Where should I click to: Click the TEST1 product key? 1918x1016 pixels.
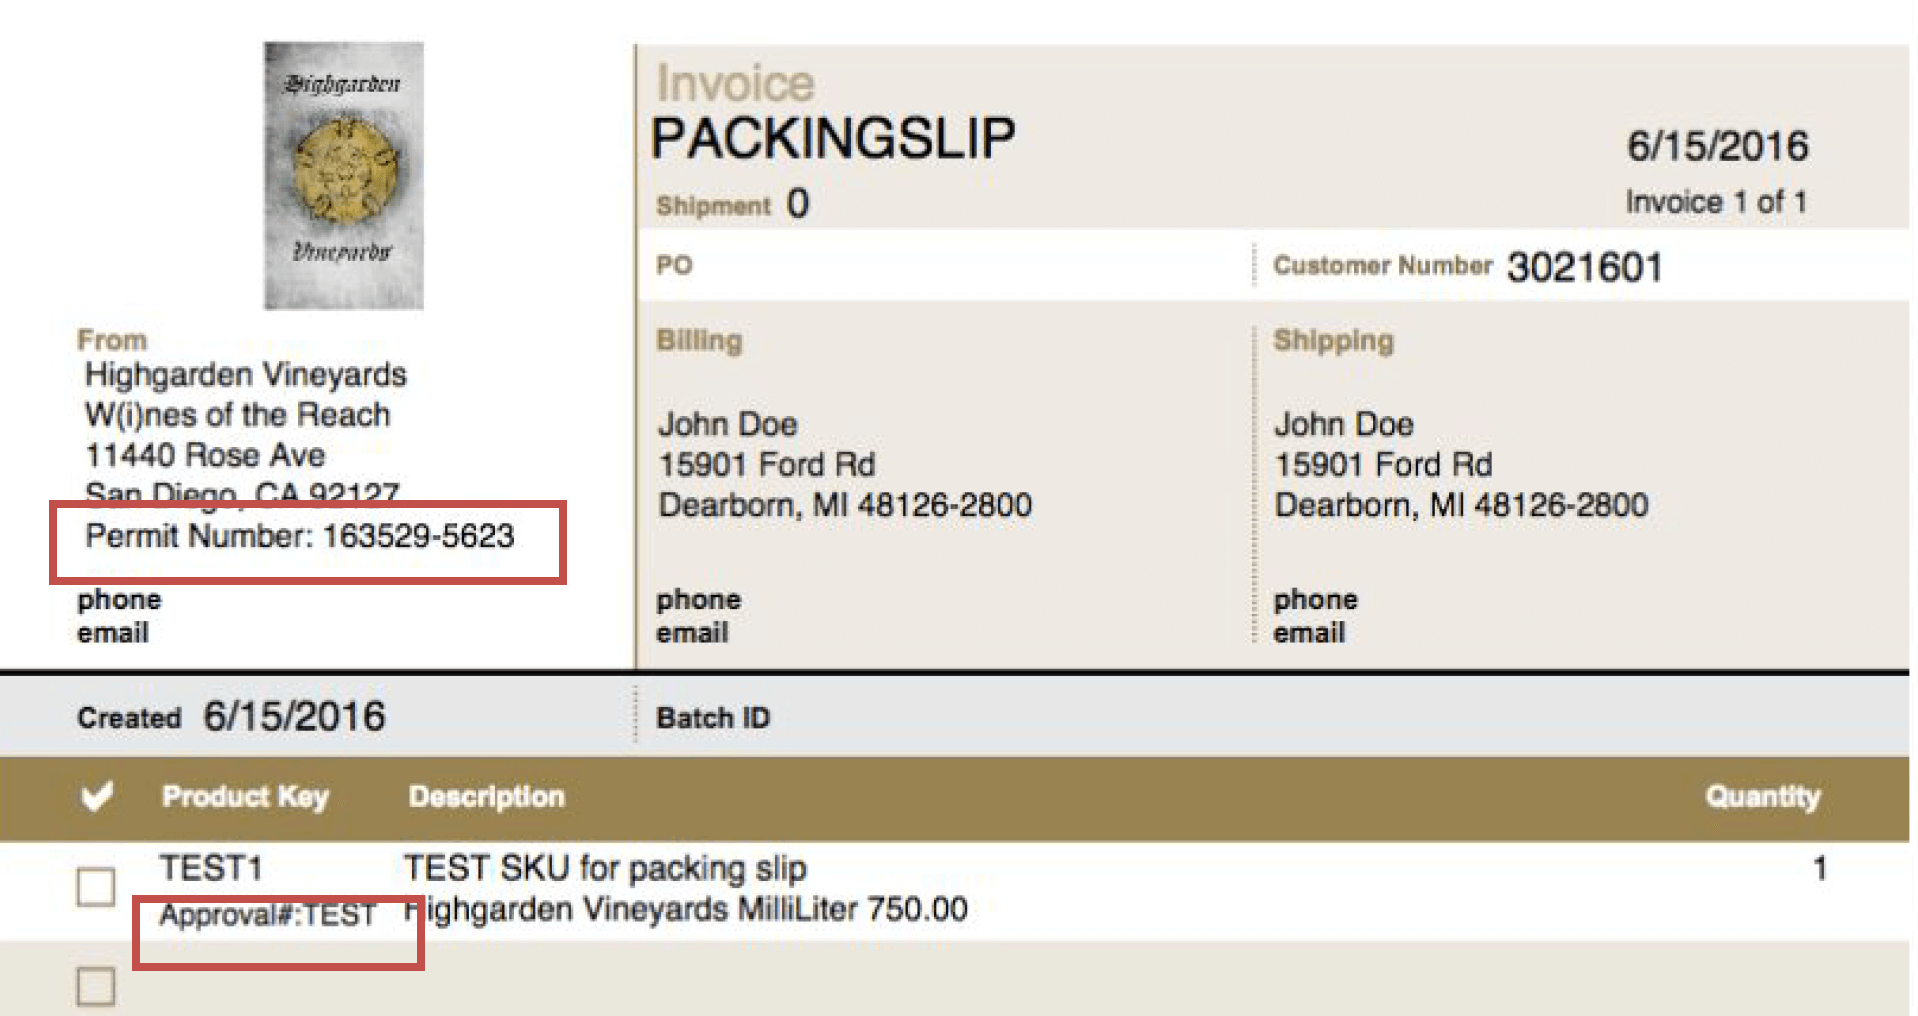click(x=211, y=868)
